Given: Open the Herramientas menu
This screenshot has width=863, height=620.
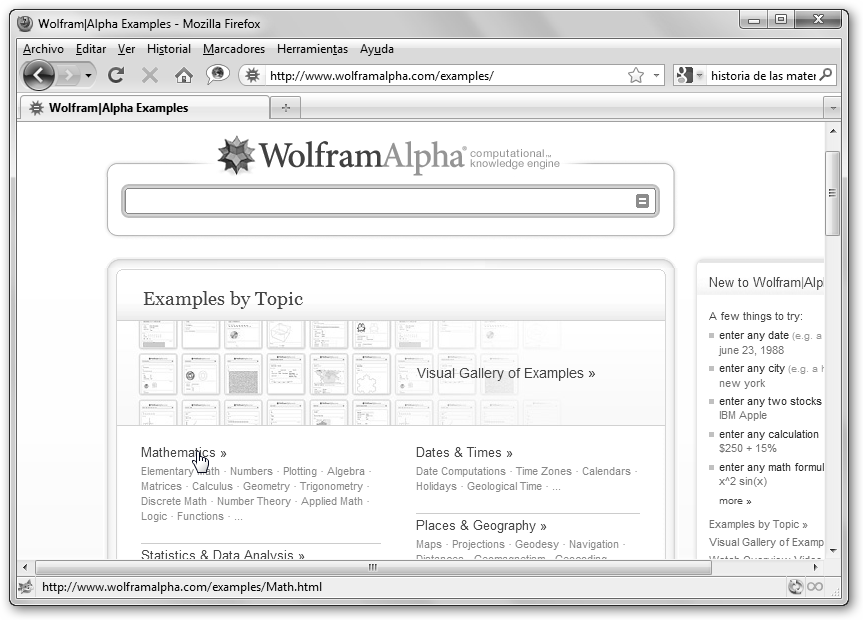Looking at the screenshot, I should tap(312, 49).
